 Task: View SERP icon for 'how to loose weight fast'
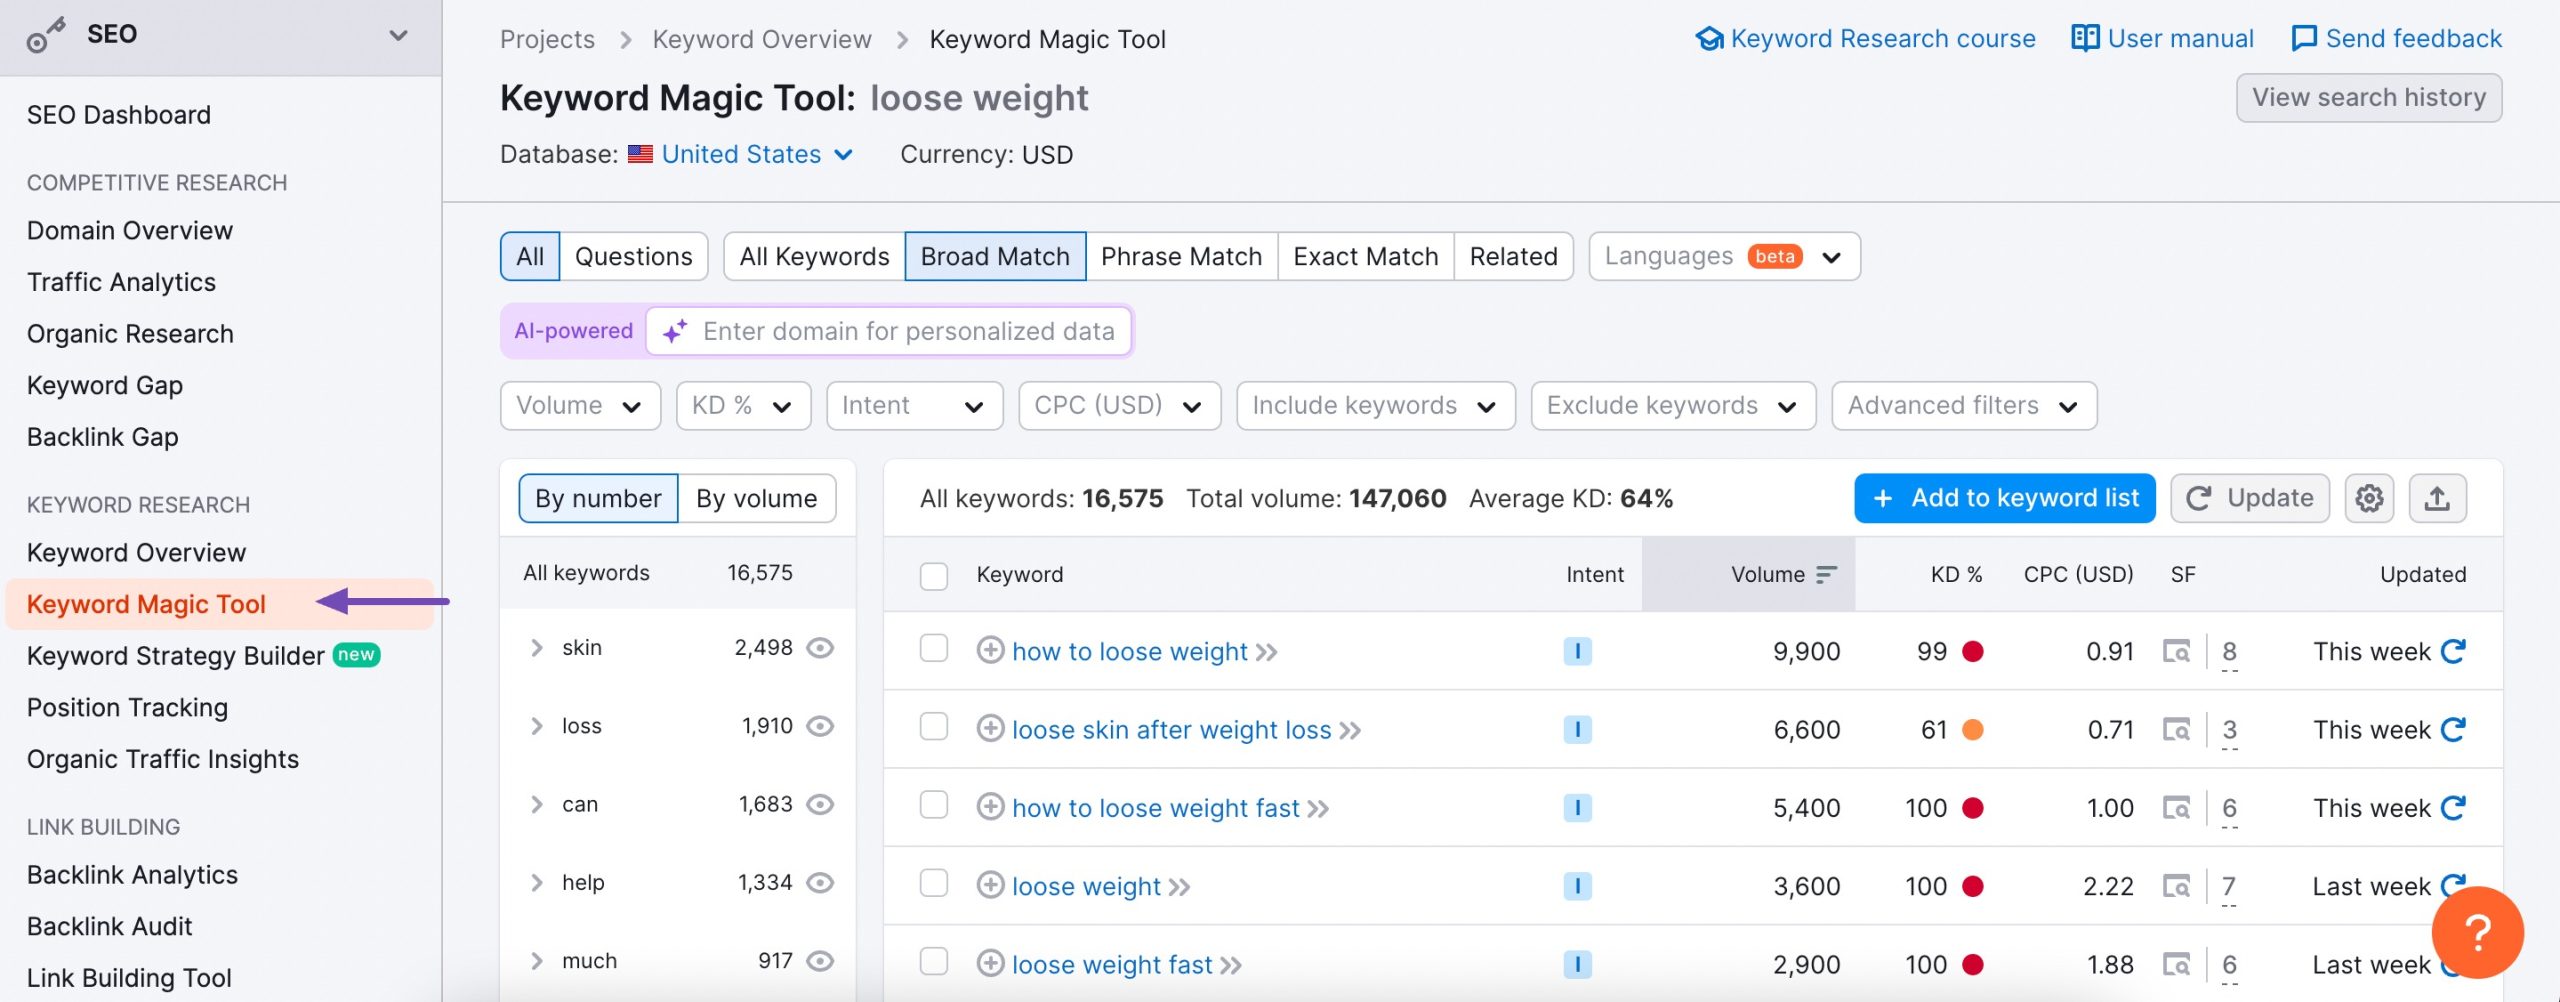tap(2176, 807)
